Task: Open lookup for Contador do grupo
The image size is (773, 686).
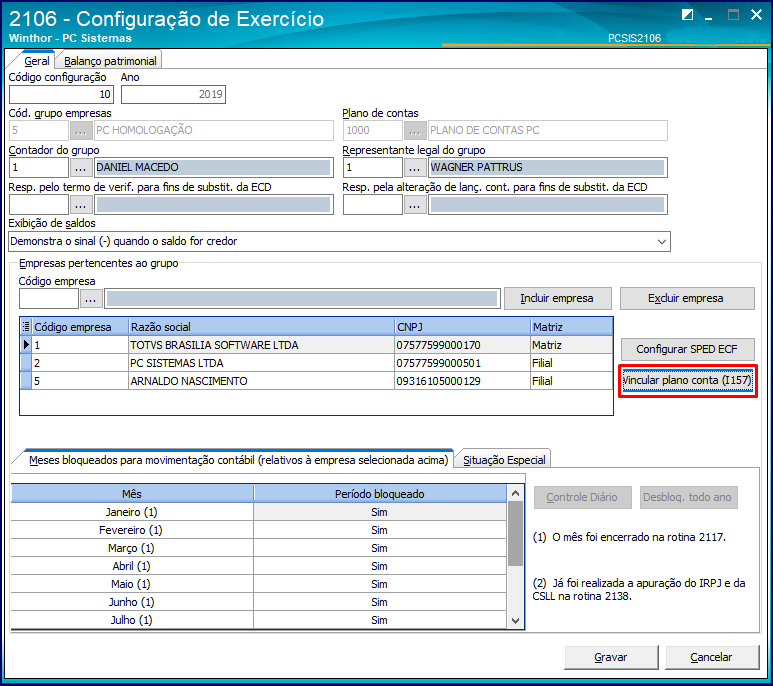Action: click(x=81, y=168)
